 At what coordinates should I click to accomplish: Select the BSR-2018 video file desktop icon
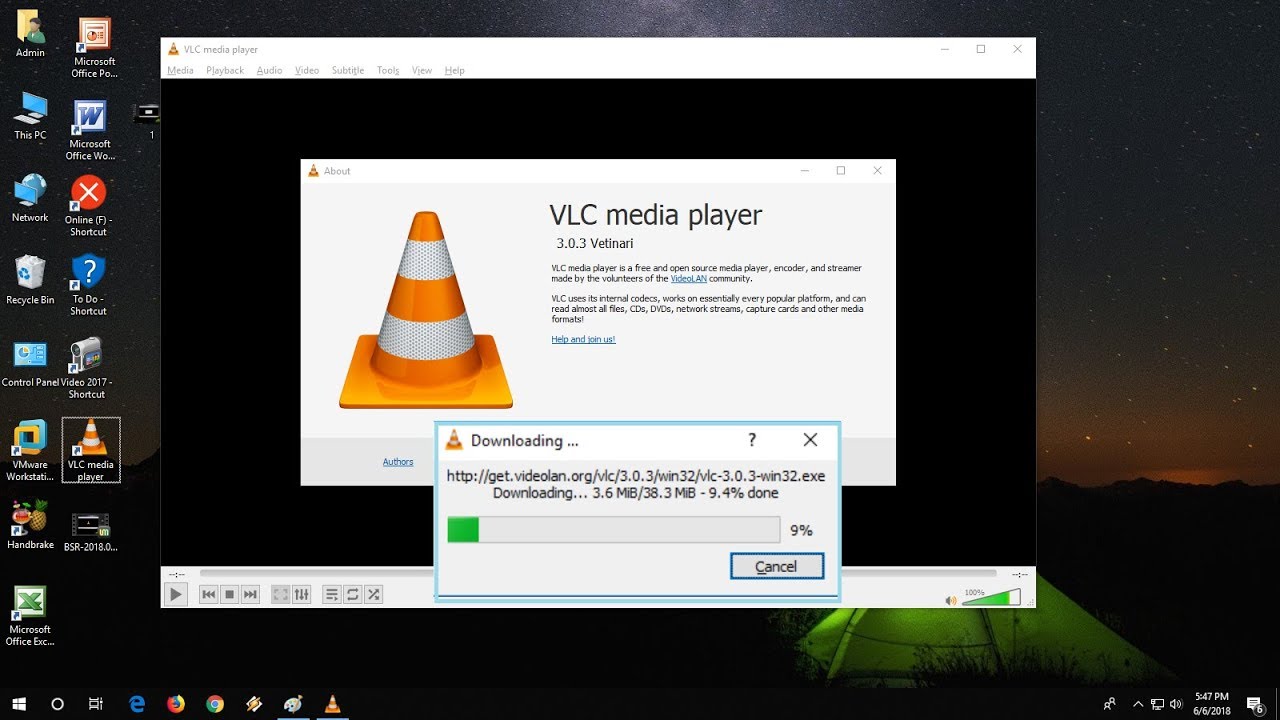pos(91,532)
